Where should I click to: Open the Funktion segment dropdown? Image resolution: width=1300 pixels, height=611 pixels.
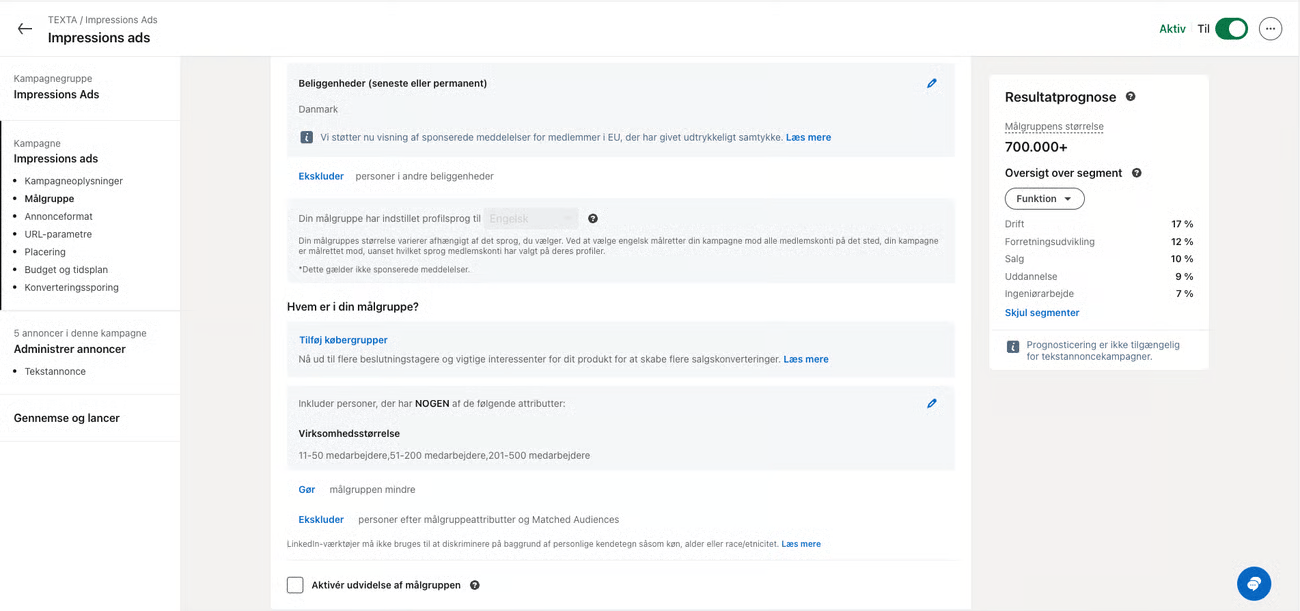click(x=1044, y=199)
